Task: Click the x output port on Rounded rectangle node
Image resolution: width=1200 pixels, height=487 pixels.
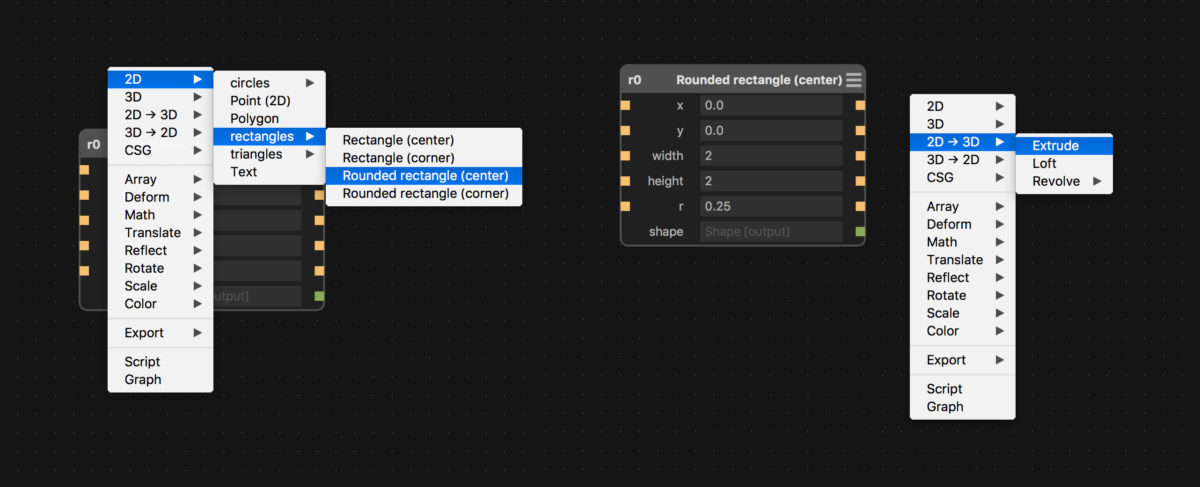Action: pyautogui.click(x=860, y=105)
